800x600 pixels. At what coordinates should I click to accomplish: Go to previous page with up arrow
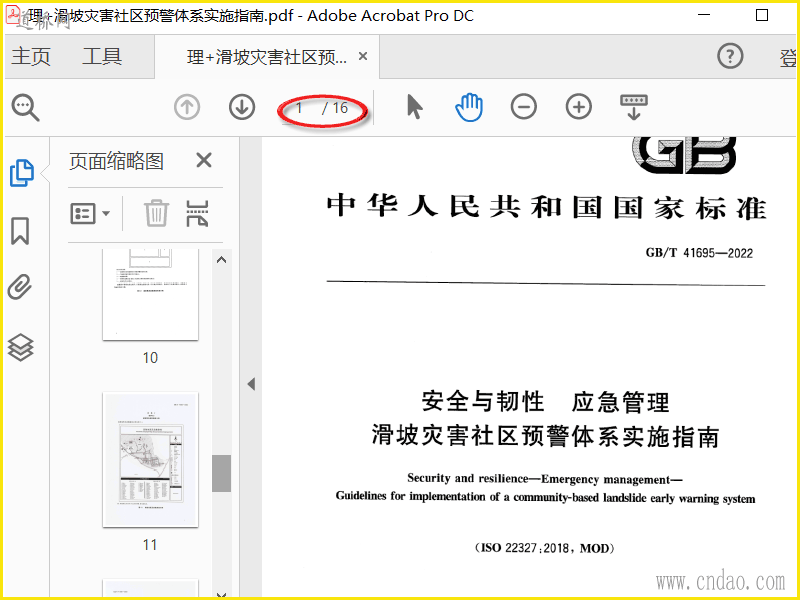tap(187, 108)
